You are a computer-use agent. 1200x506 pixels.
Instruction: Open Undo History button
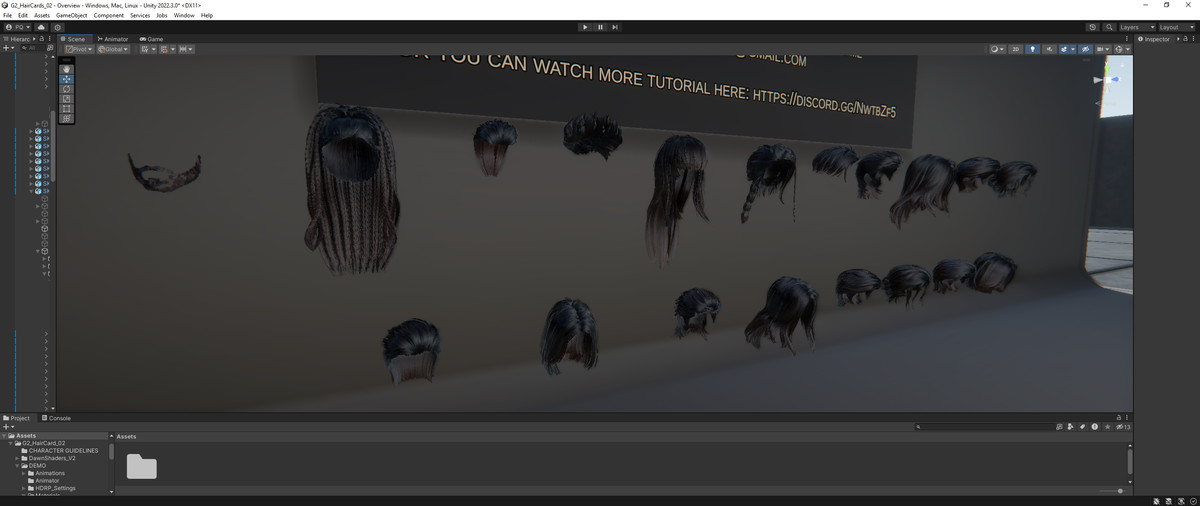1093,27
